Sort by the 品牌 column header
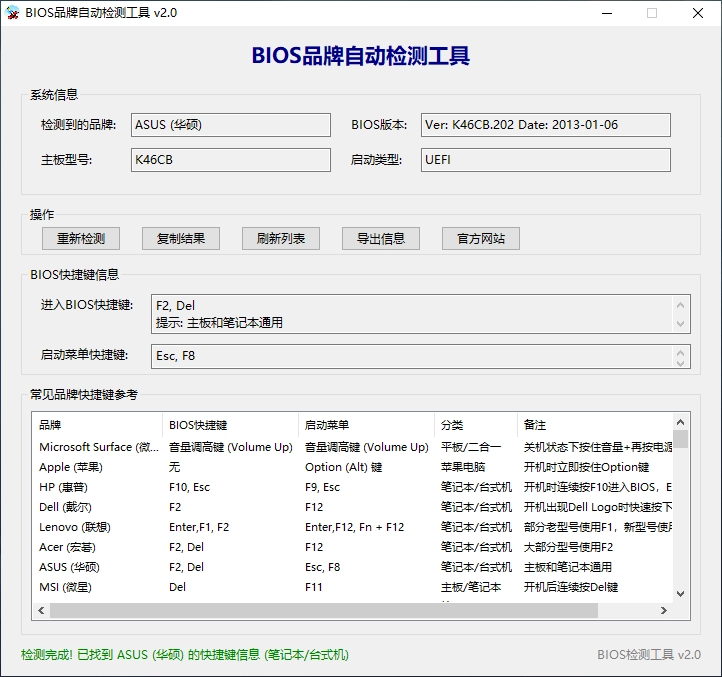722x677 pixels. click(x=97, y=425)
